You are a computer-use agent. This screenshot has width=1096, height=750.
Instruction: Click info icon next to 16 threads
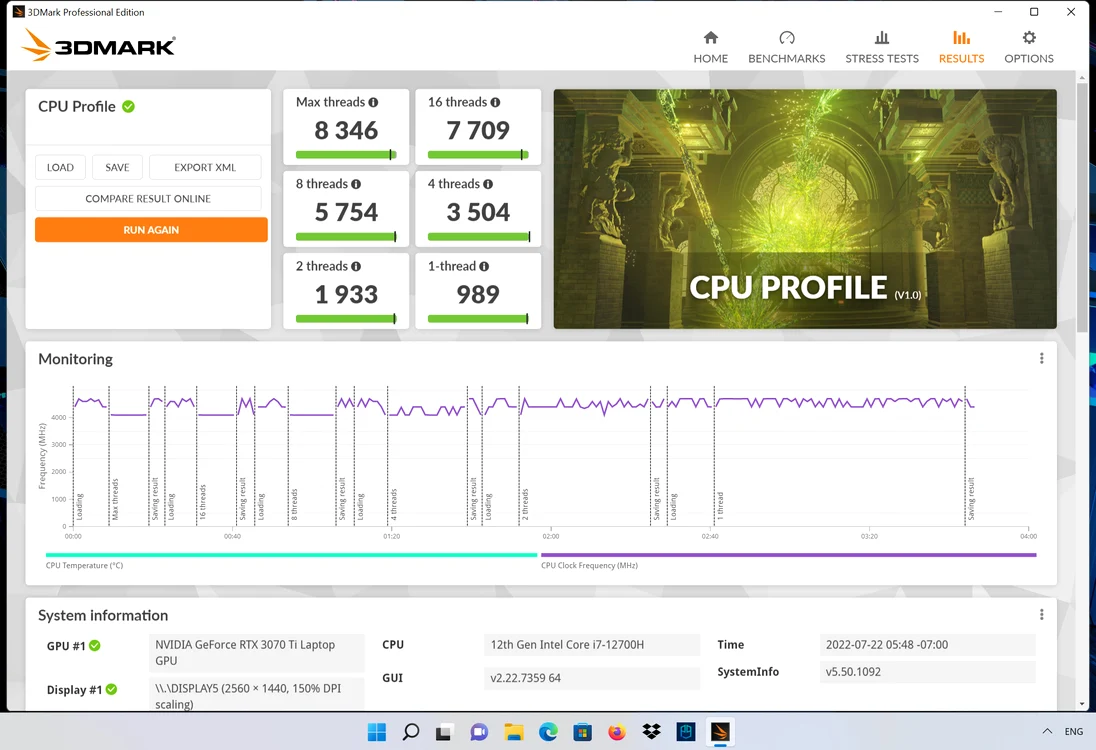tap(495, 103)
